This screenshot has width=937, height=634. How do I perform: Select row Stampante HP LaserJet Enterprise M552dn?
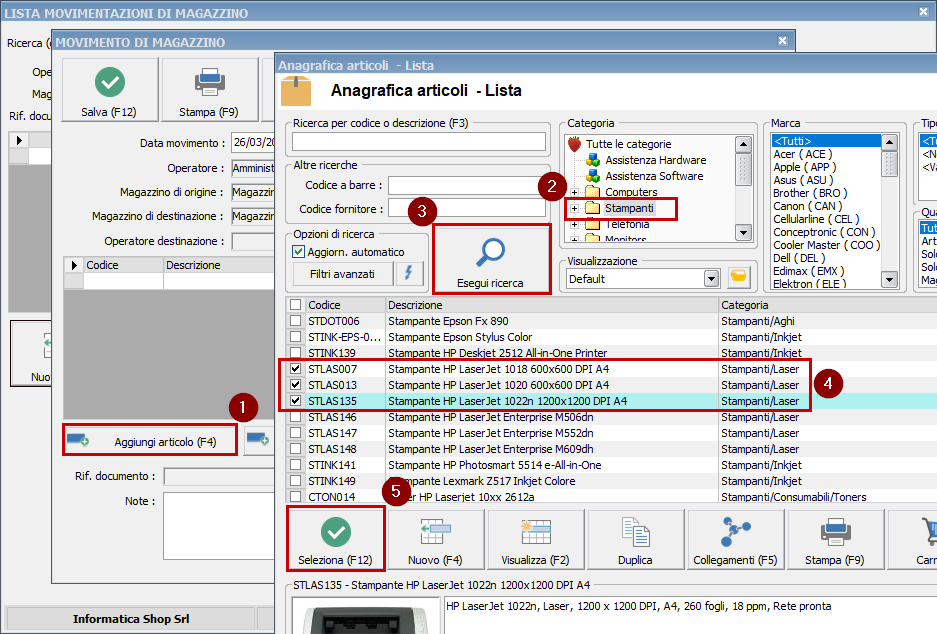pos(611,433)
